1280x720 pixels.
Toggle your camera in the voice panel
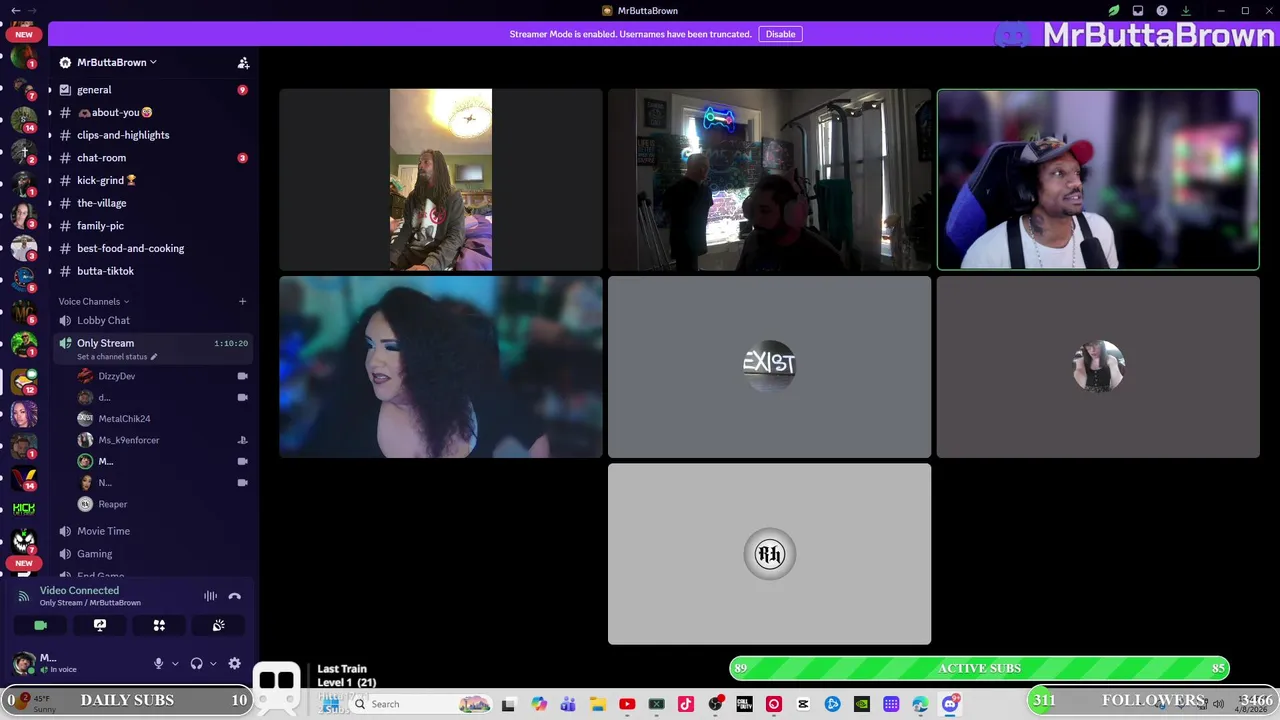(x=40, y=625)
